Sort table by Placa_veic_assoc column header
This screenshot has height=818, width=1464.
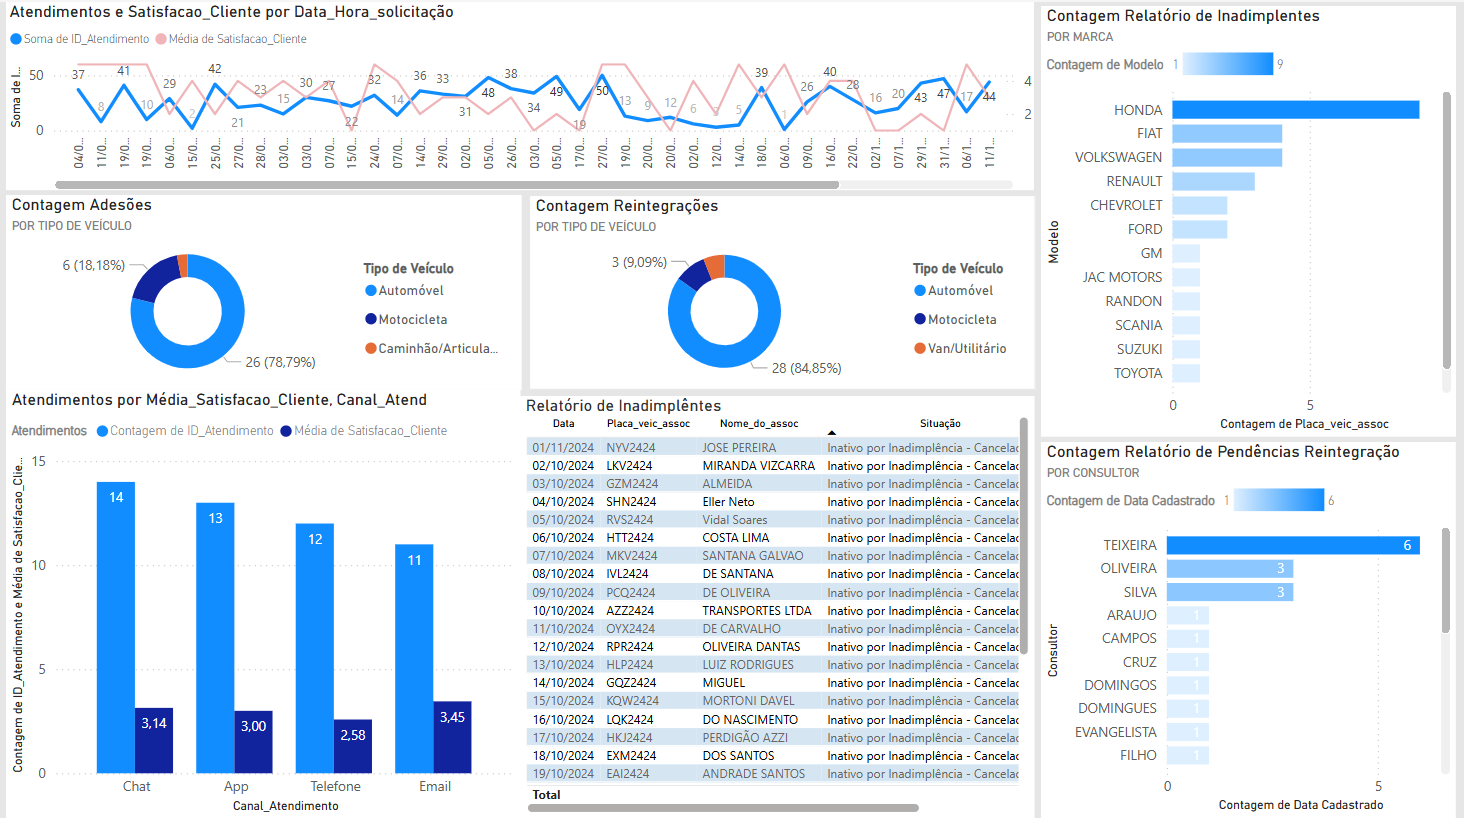(x=648, y=424)
